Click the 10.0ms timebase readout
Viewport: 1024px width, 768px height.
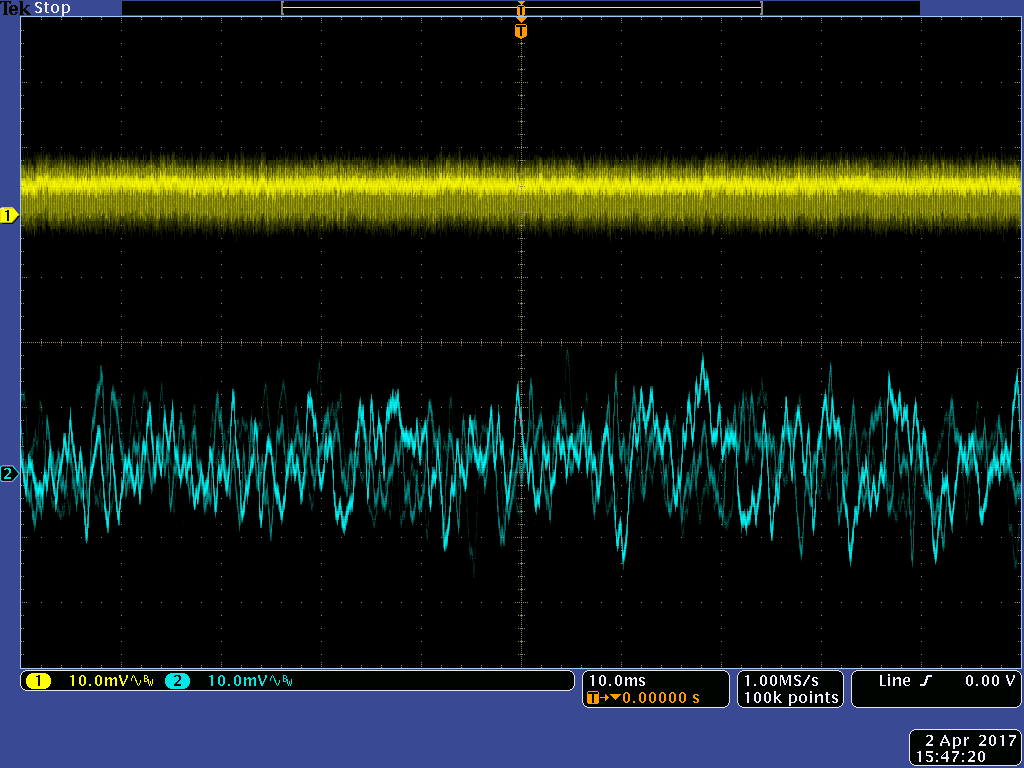click(617, 681)
